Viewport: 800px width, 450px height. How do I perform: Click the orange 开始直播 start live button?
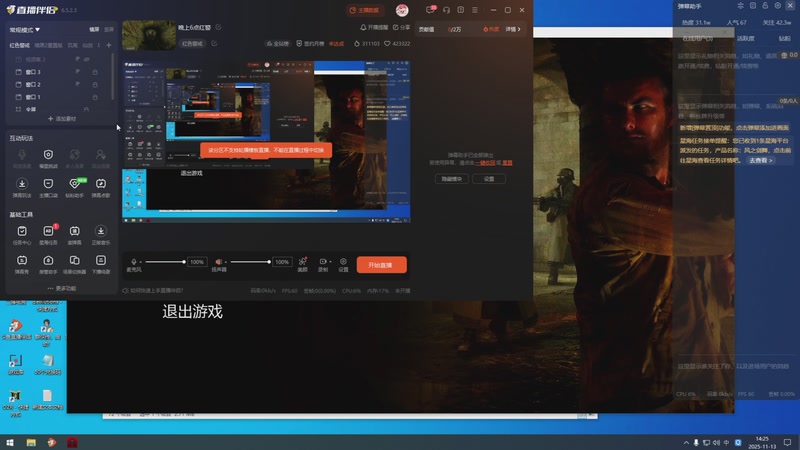[381, 265]
